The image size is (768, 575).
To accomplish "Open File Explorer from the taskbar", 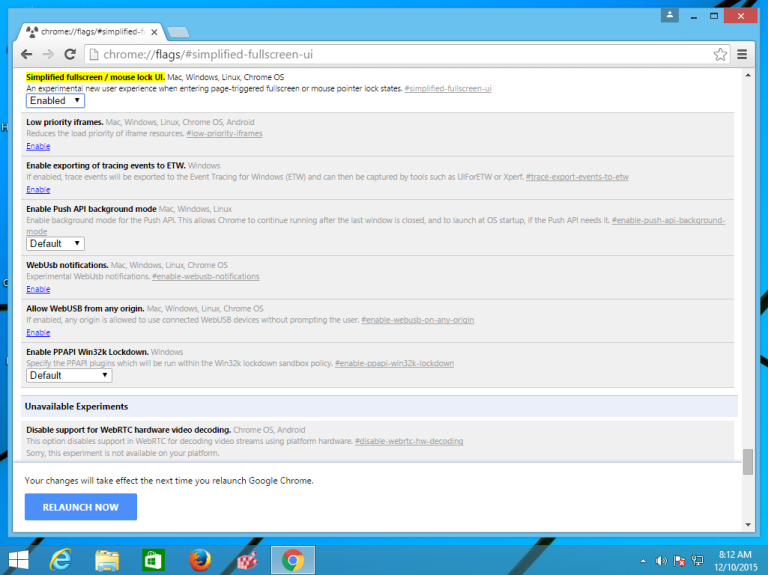I will (107, 560).
